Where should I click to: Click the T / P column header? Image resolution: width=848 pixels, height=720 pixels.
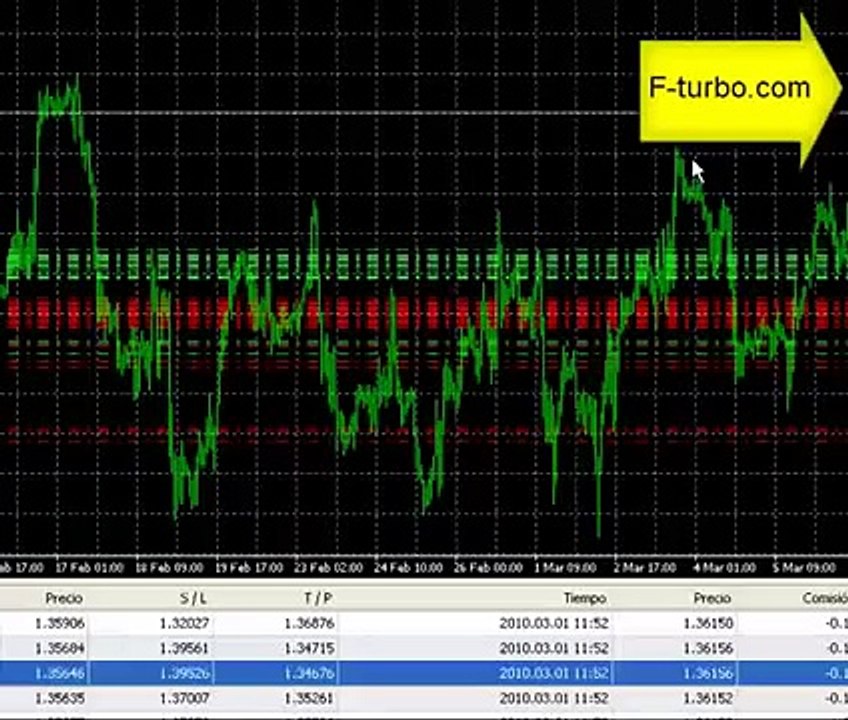pyautogui.click(x=318, y=598)
